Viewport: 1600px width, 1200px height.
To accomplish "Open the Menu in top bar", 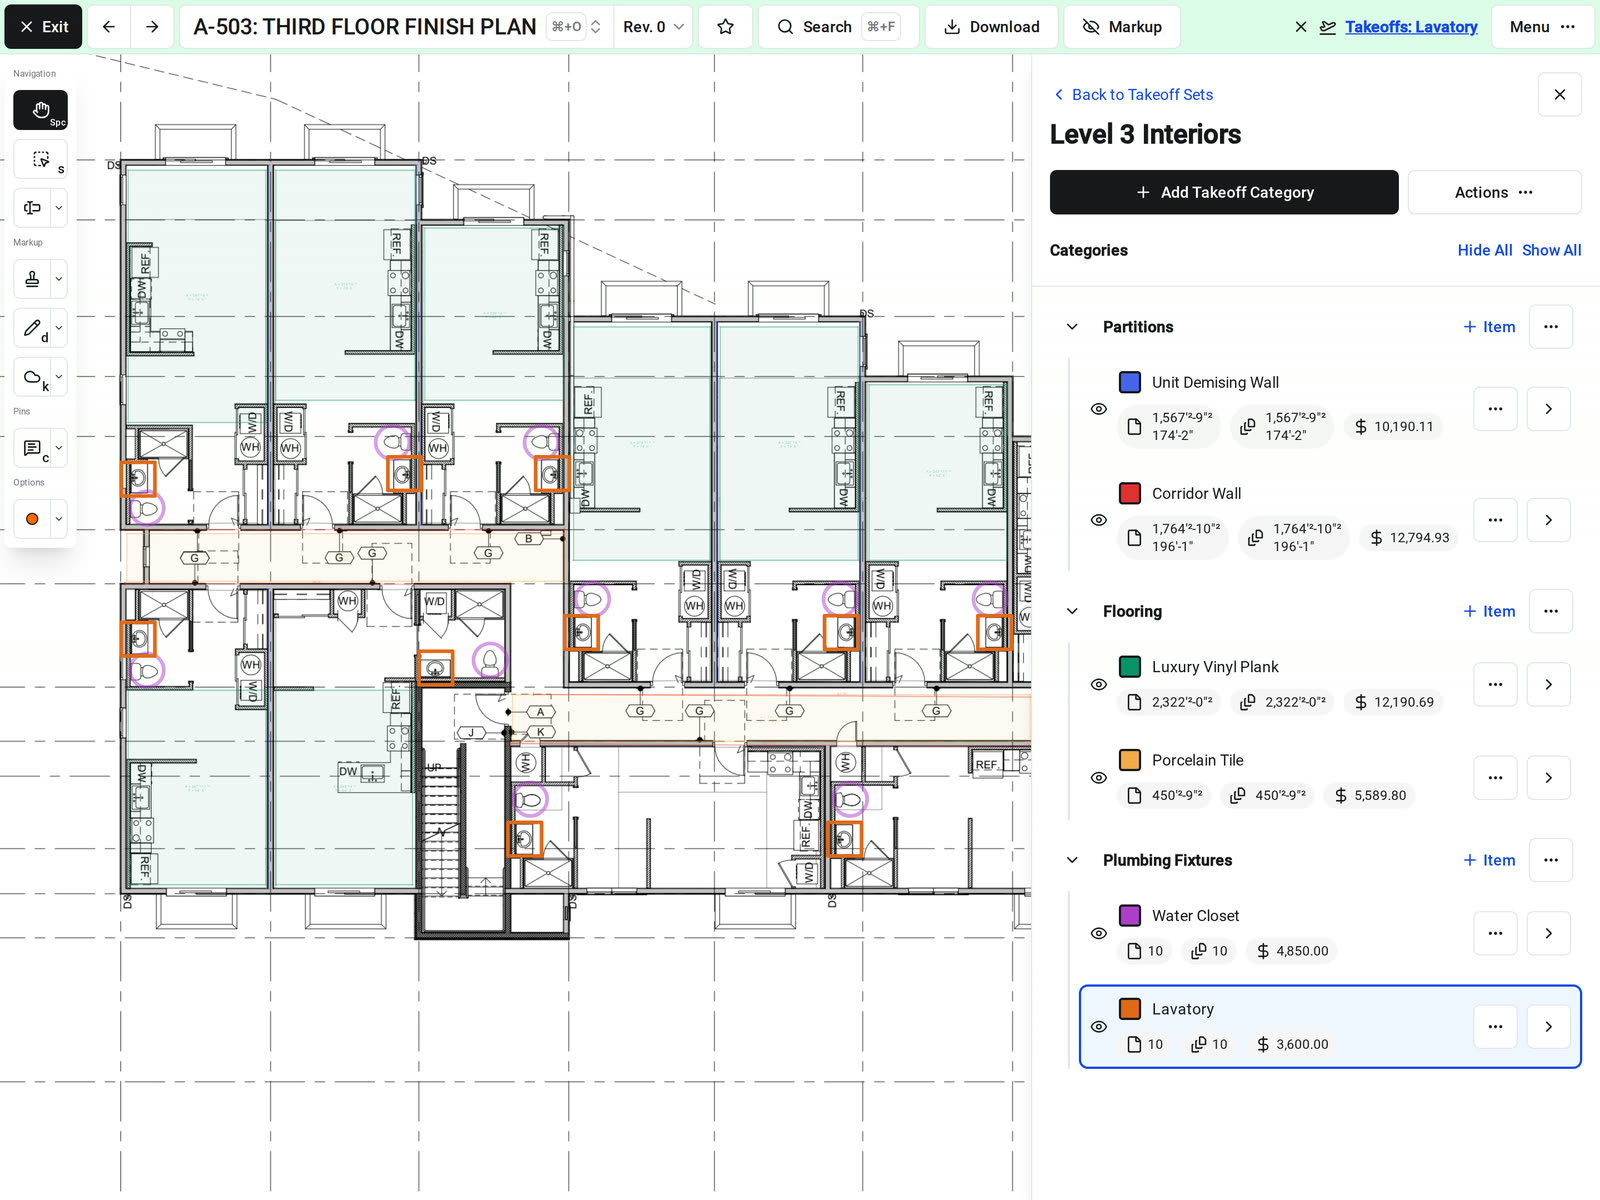I will click(x=1542, y=27).
